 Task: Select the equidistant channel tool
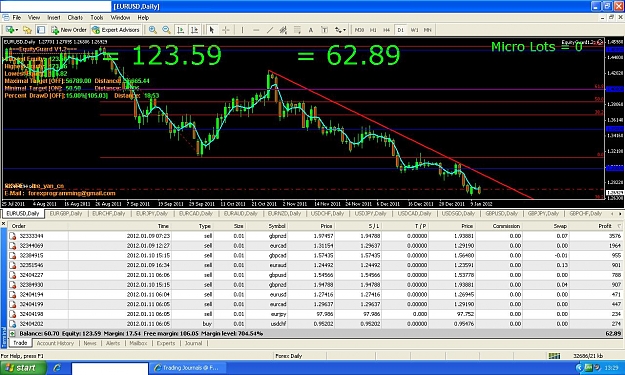point(283,30)
